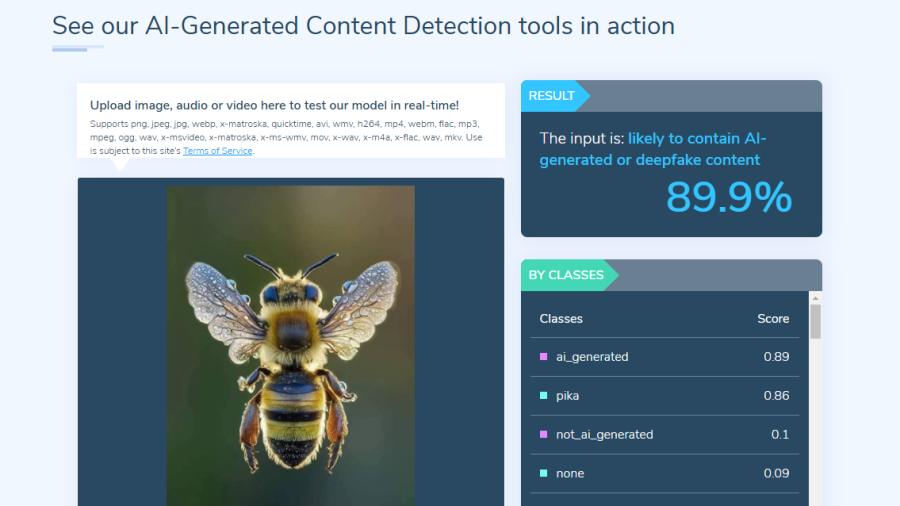Click the pika class name
This screenshot has width=900, height=506.
click(x=567, y=396)
